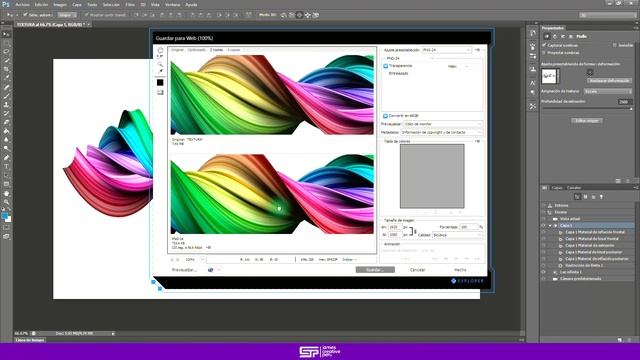Toggle the Capturar sombras checkbox
The height and width of the screenshot is (360, 640).
coord(544,45)
